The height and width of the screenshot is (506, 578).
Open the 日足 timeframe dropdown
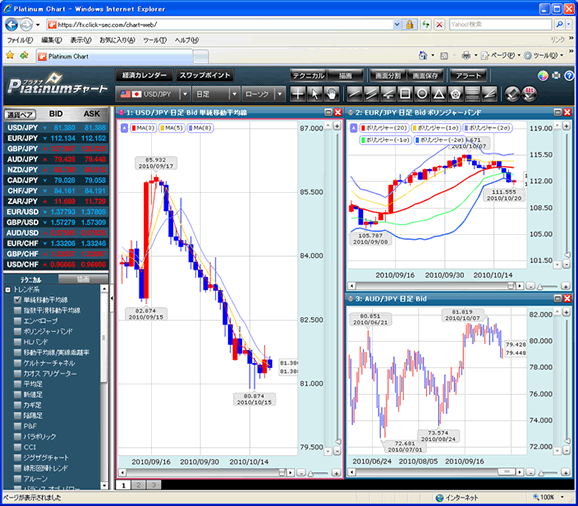tap(234, 94)
